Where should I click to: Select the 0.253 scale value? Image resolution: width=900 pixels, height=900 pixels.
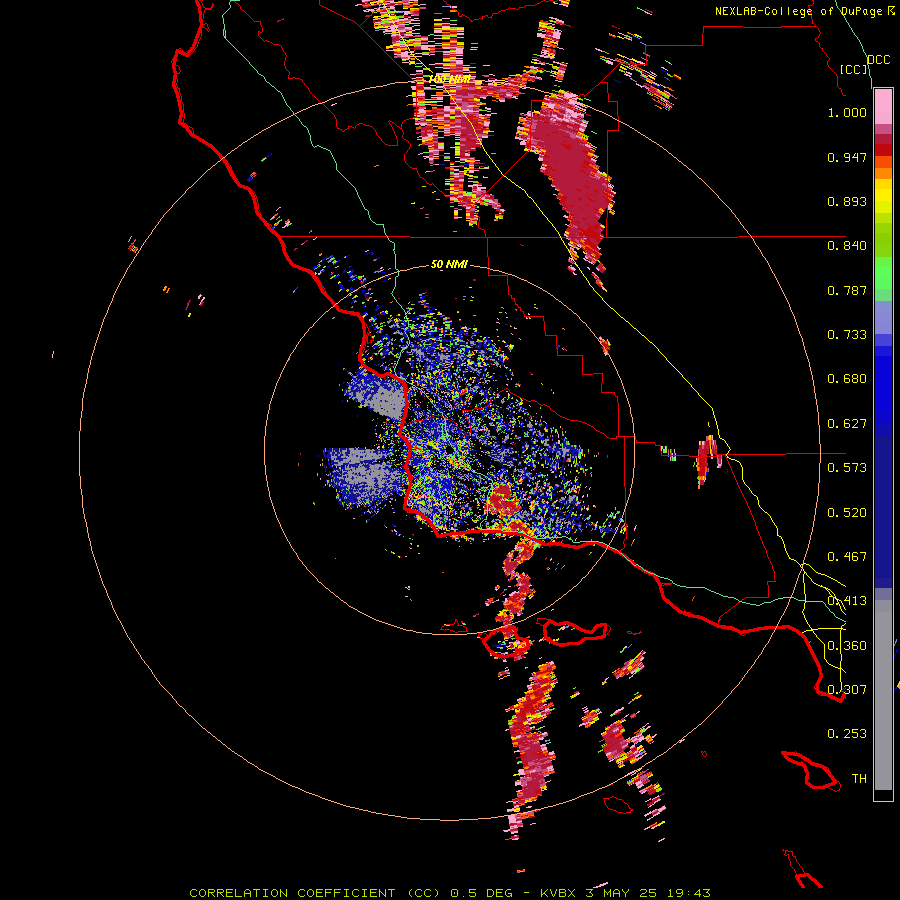coord(847,734)
